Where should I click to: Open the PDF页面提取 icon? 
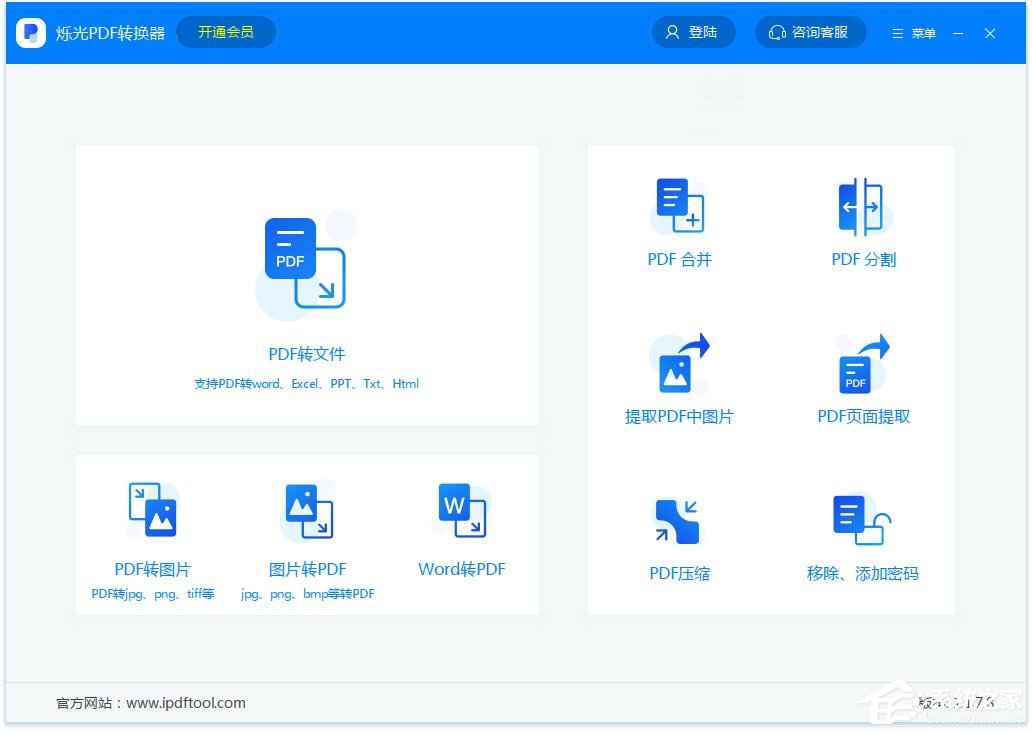863,364
